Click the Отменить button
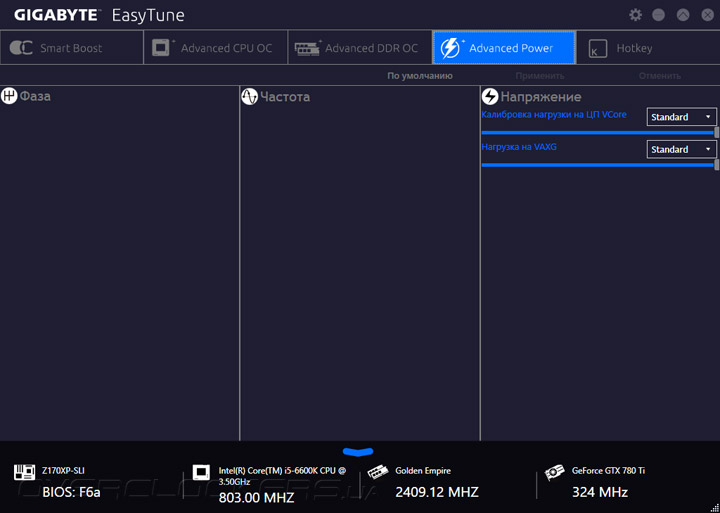Image resolution: width=720 pixels, height=513 pixels. coord(660,76)
